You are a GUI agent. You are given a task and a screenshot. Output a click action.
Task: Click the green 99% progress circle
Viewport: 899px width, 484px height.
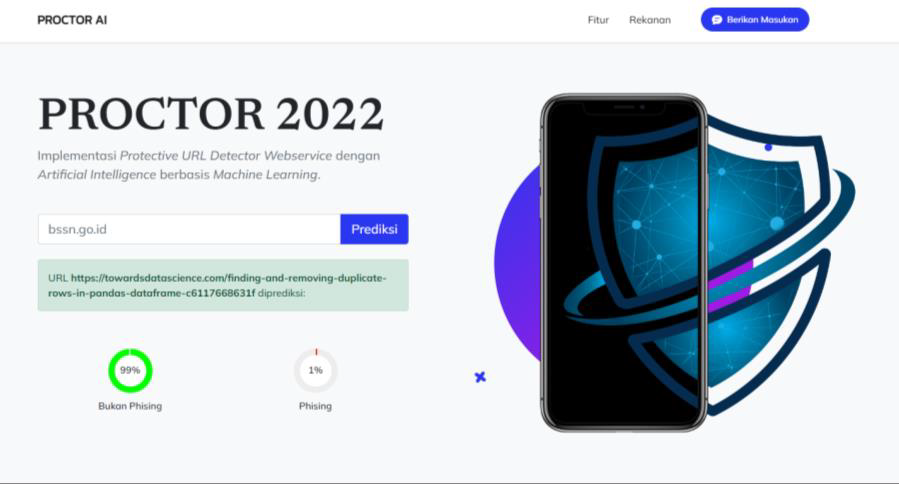point(130,370)
